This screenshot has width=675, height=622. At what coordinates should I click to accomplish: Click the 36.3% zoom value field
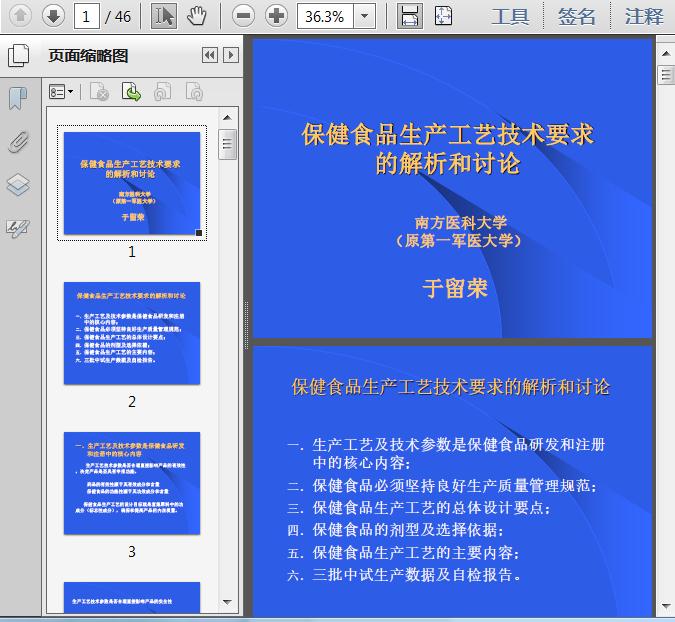pyautogui.click(x=325, y=16)
